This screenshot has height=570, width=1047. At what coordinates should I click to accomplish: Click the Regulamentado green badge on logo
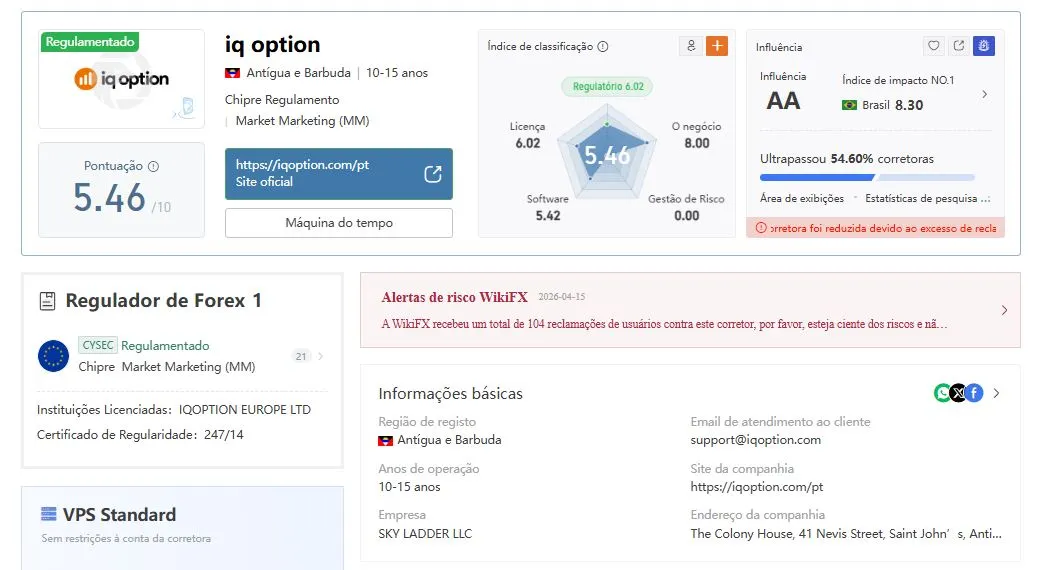click(89, 41)
